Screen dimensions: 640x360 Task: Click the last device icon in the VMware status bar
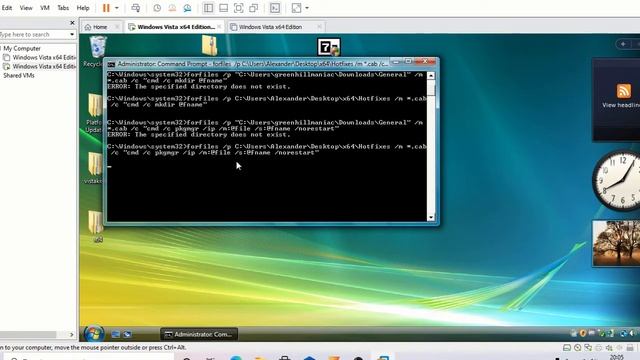[630, 348]
